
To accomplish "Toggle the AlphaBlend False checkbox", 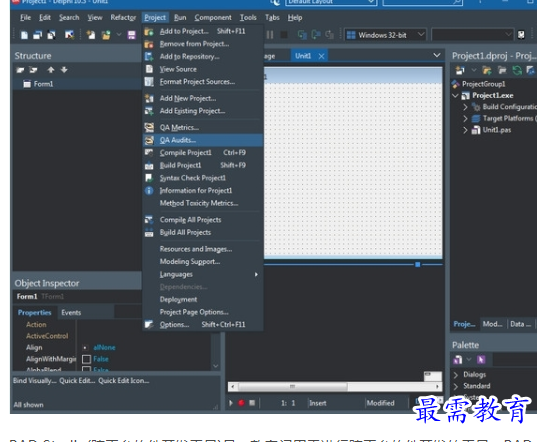I will 87,369.
